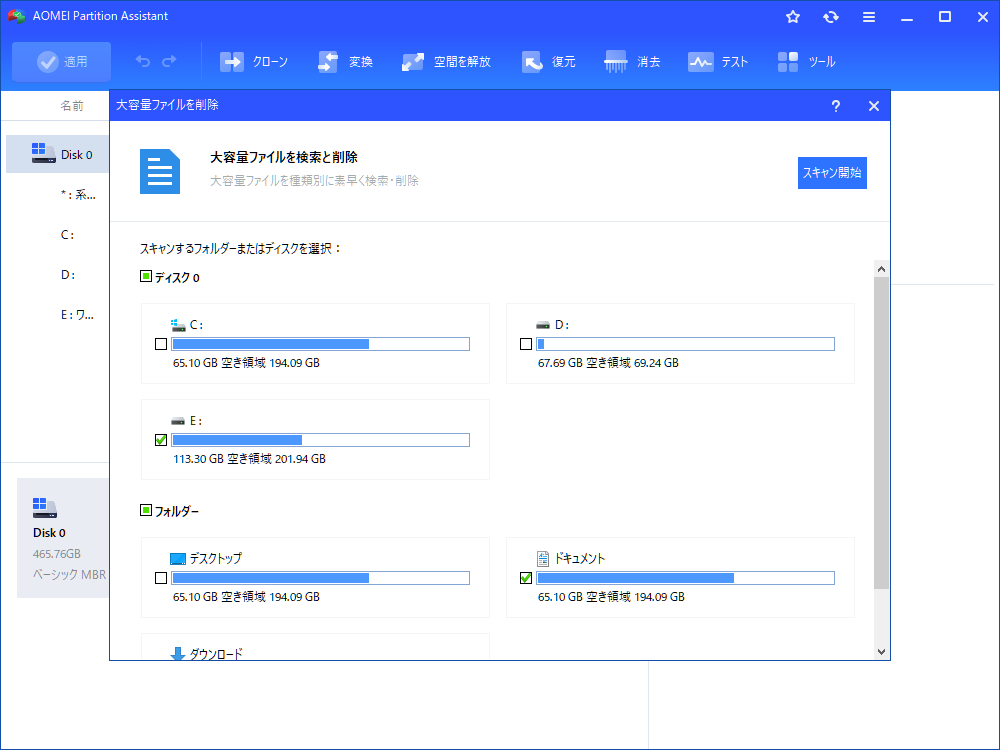Click the 465.76GB disk size text
Screen dimensions: 1000x750
coord(57,554)
